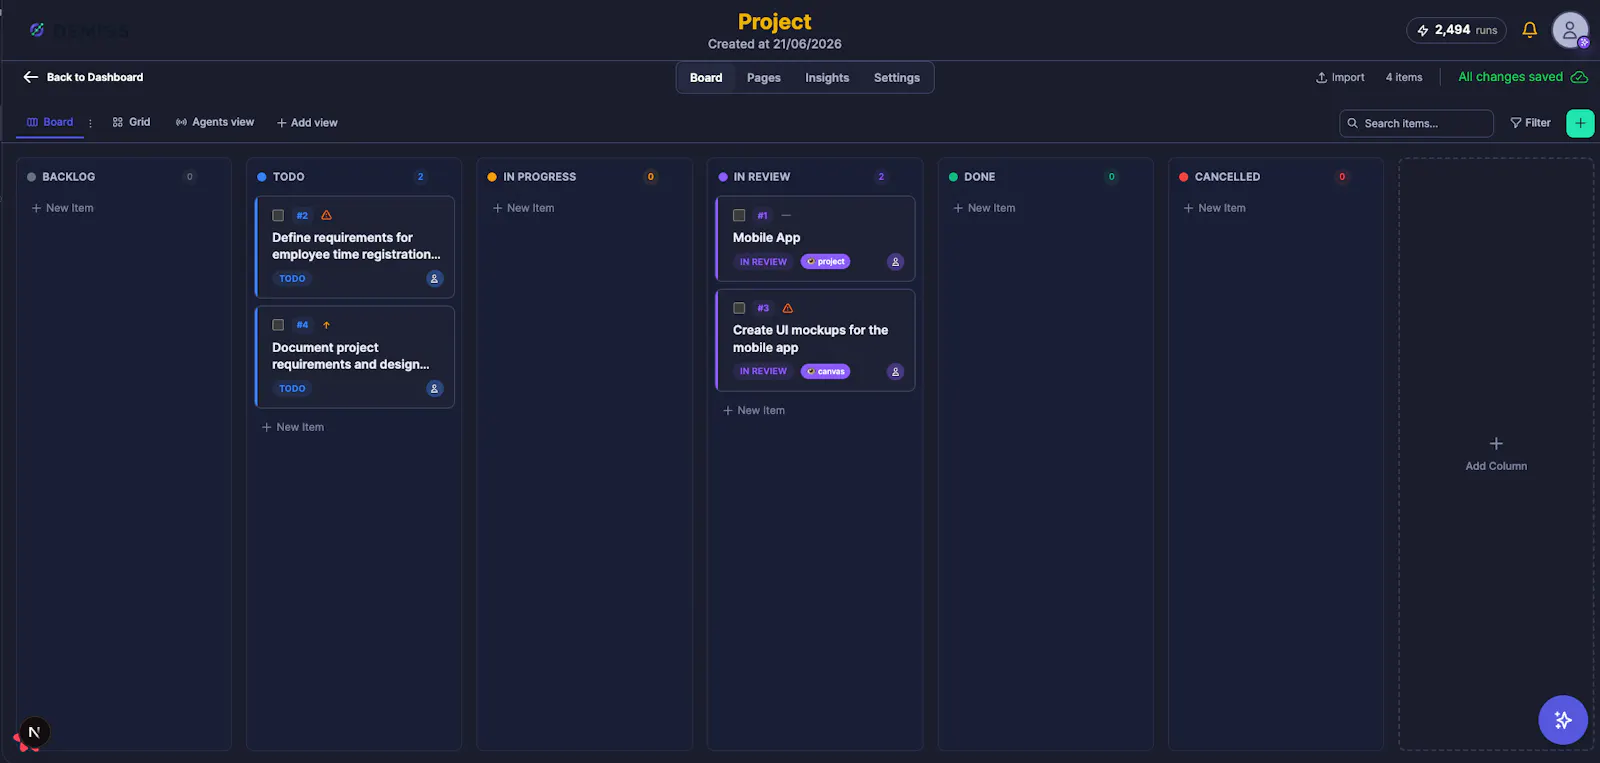Click the CANCELLED red status dot
The width and height of the screenshot is (1600, 763).
(x=1184, y=177)
